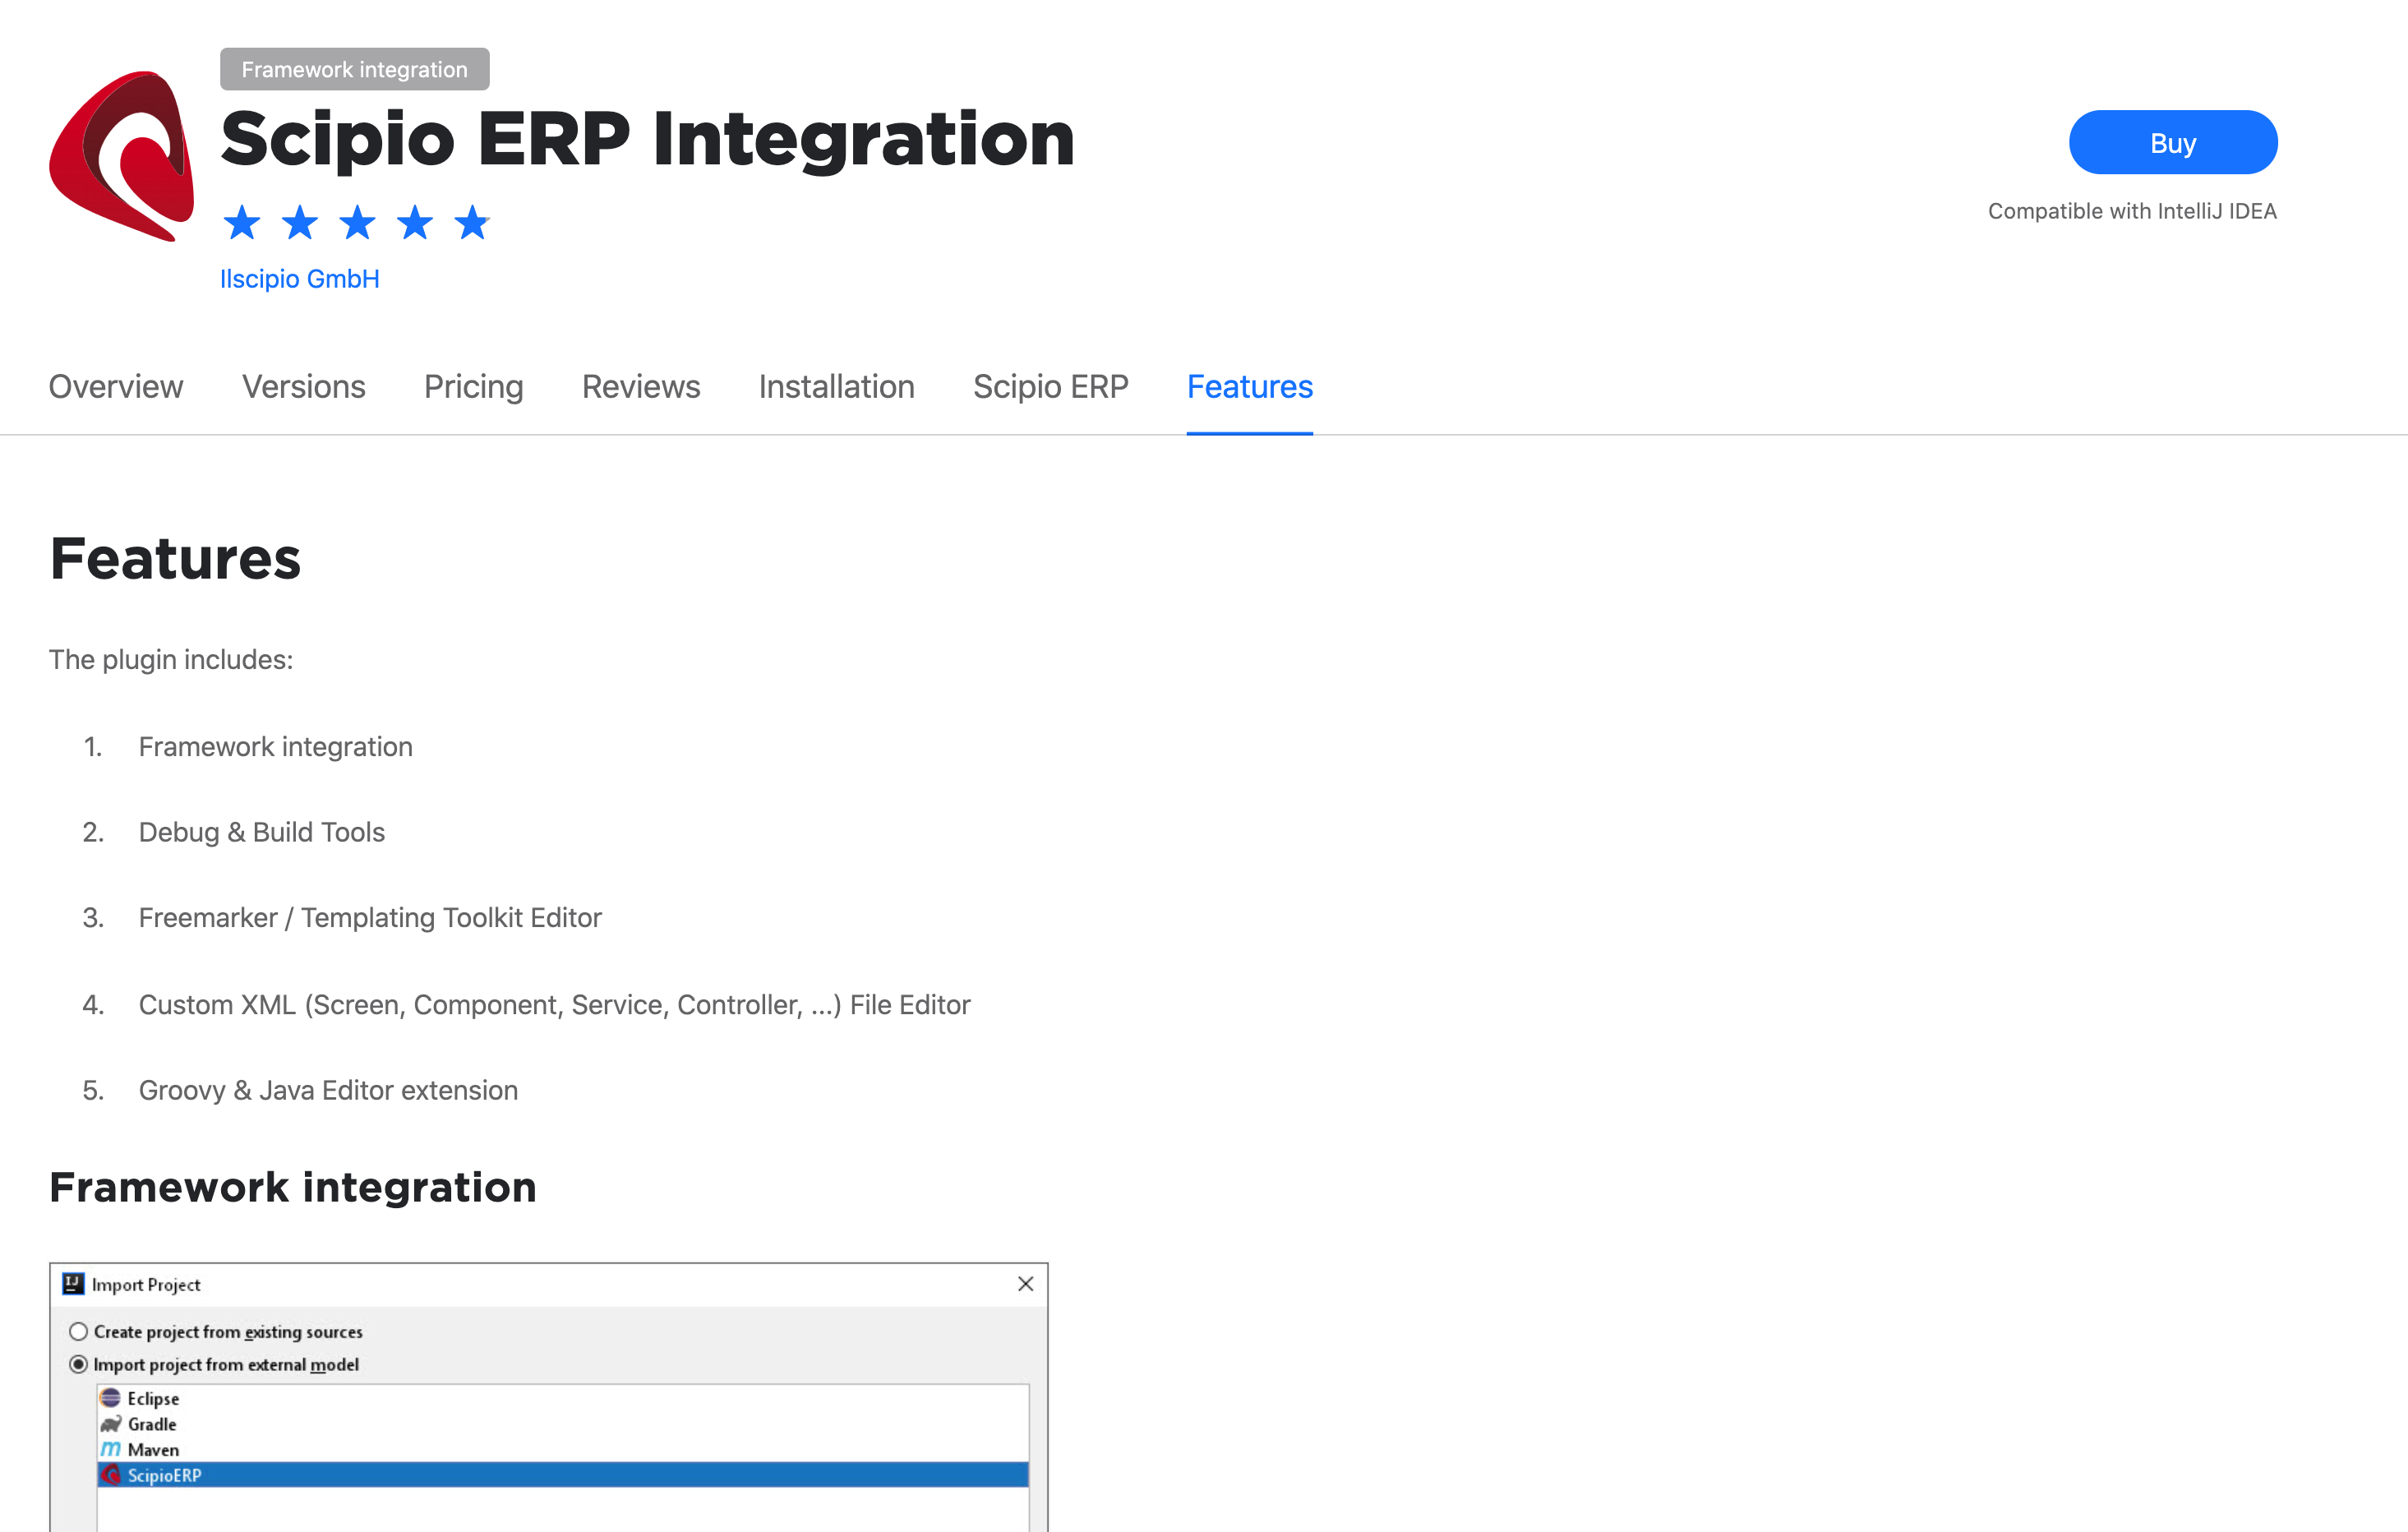Open the Import Project screenshot image
The width and height of the screenshot is (2408, 1532).
(549, 1397)
